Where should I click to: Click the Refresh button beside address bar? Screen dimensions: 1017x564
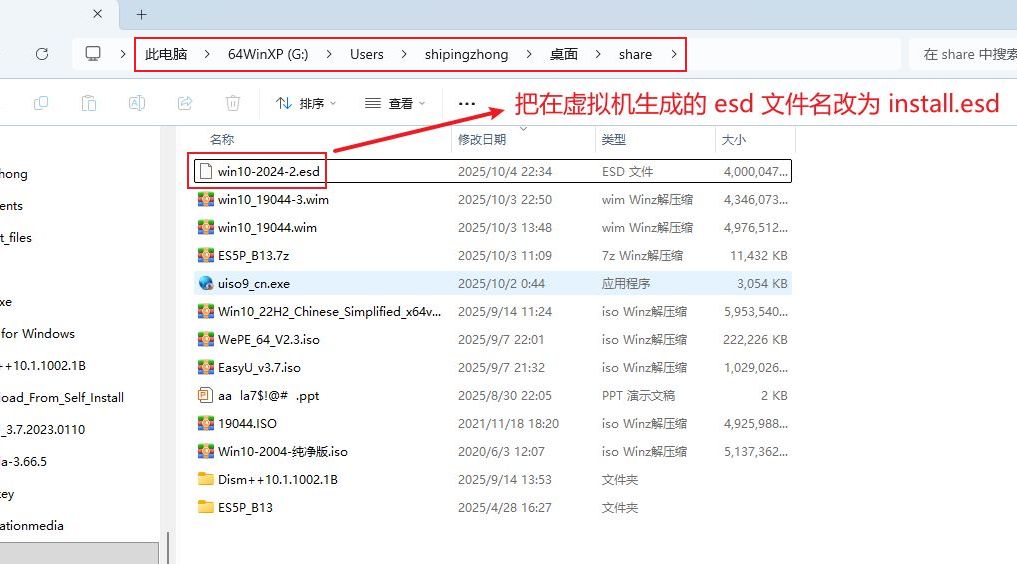42,55
